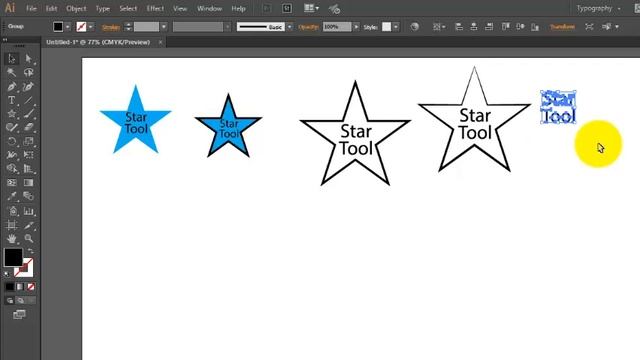The height and width of the screenshot is (360, 640).
Task: Select the Selection tool (black arrow)
Action: tap(11, 59)
